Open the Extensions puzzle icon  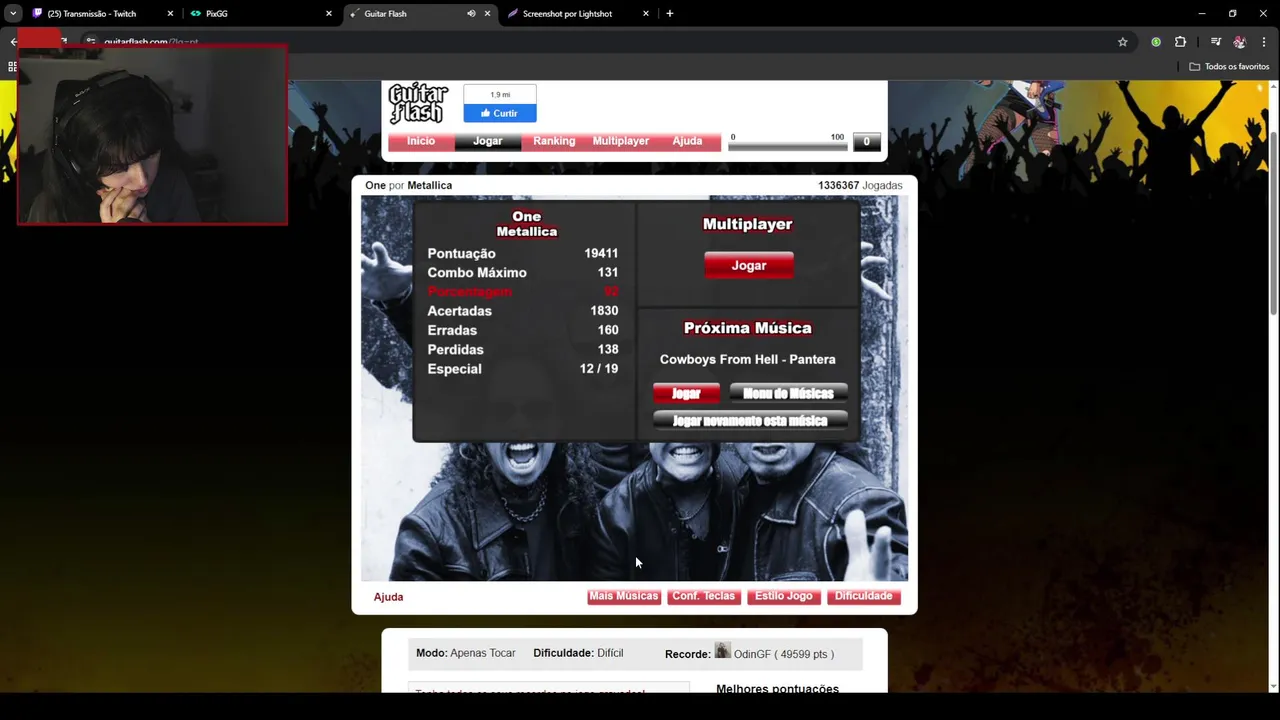coord(1180,42)
